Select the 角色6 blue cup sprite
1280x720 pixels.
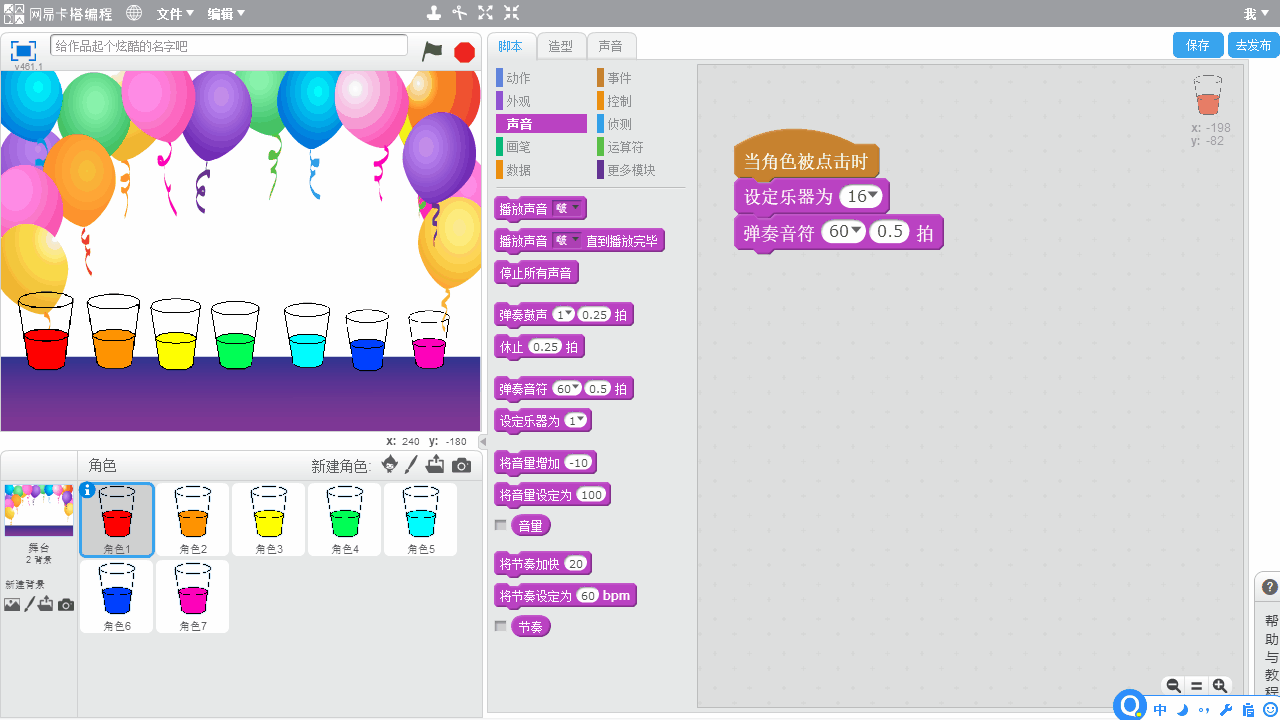[117, 596]
